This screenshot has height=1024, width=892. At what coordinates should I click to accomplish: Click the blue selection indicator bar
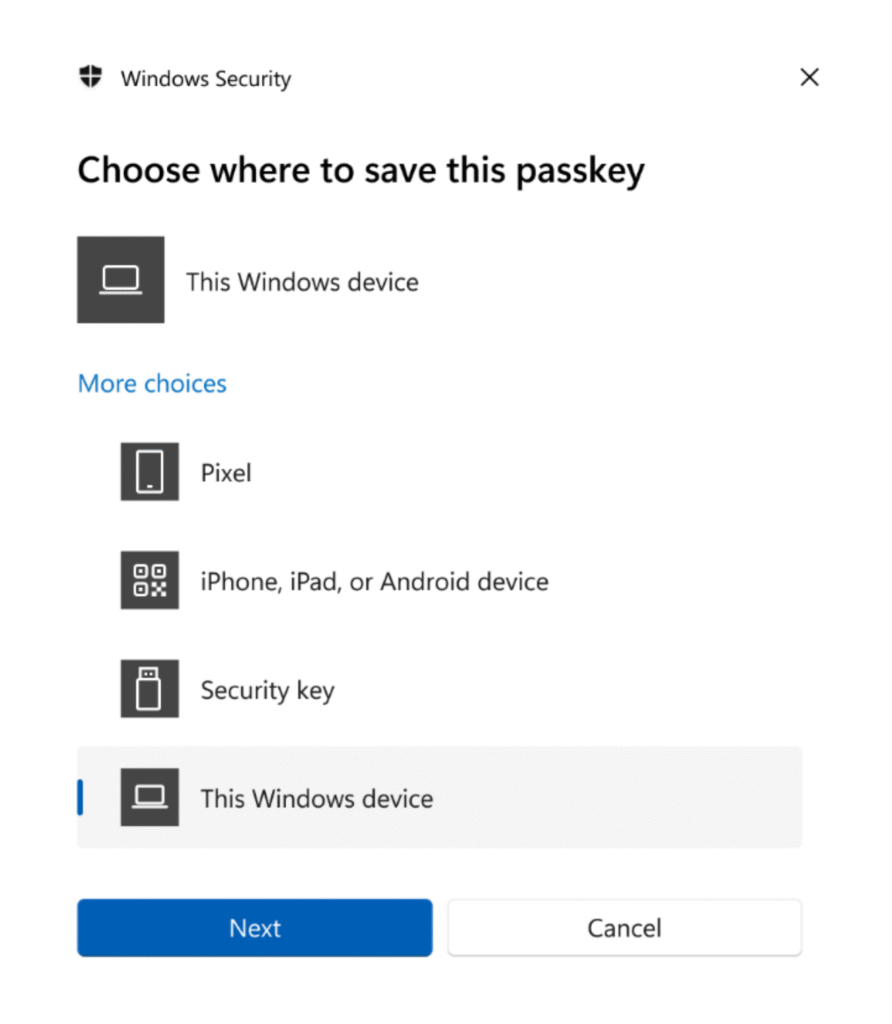click(x=81, y=797)
